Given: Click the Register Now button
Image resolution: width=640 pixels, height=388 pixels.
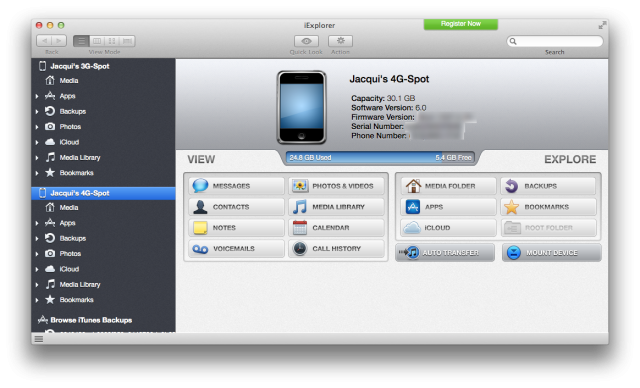Looking at the screenshot, I should tap(460, 24).
